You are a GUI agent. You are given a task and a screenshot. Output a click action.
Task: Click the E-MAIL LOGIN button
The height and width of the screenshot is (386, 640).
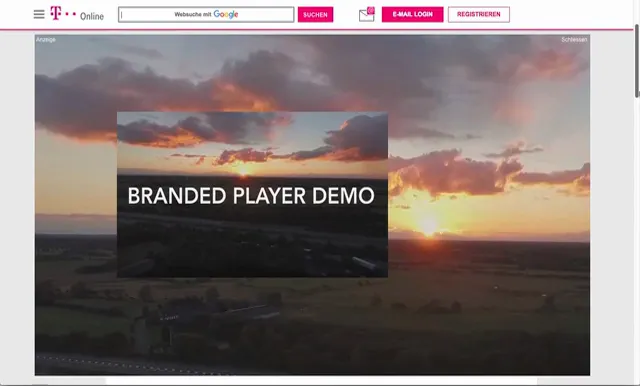click(x=413, y=14)
